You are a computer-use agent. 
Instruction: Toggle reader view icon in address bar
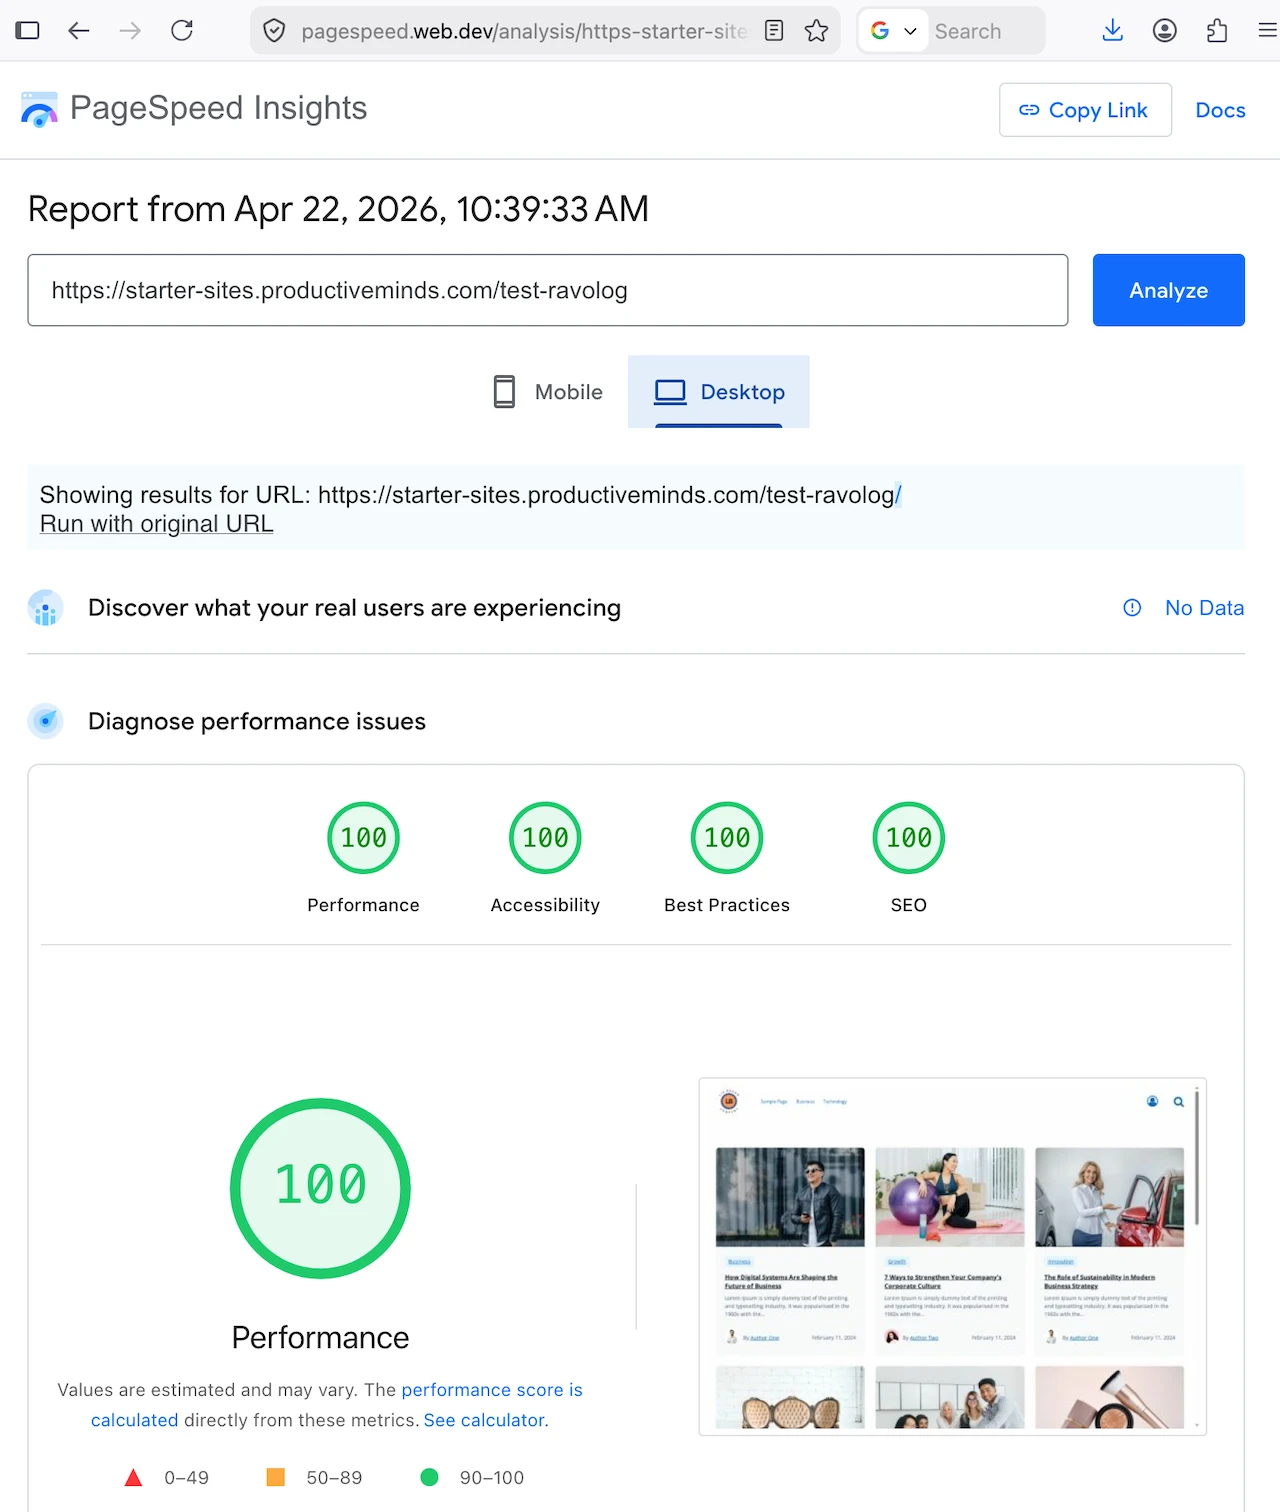(x=774, y=31)
